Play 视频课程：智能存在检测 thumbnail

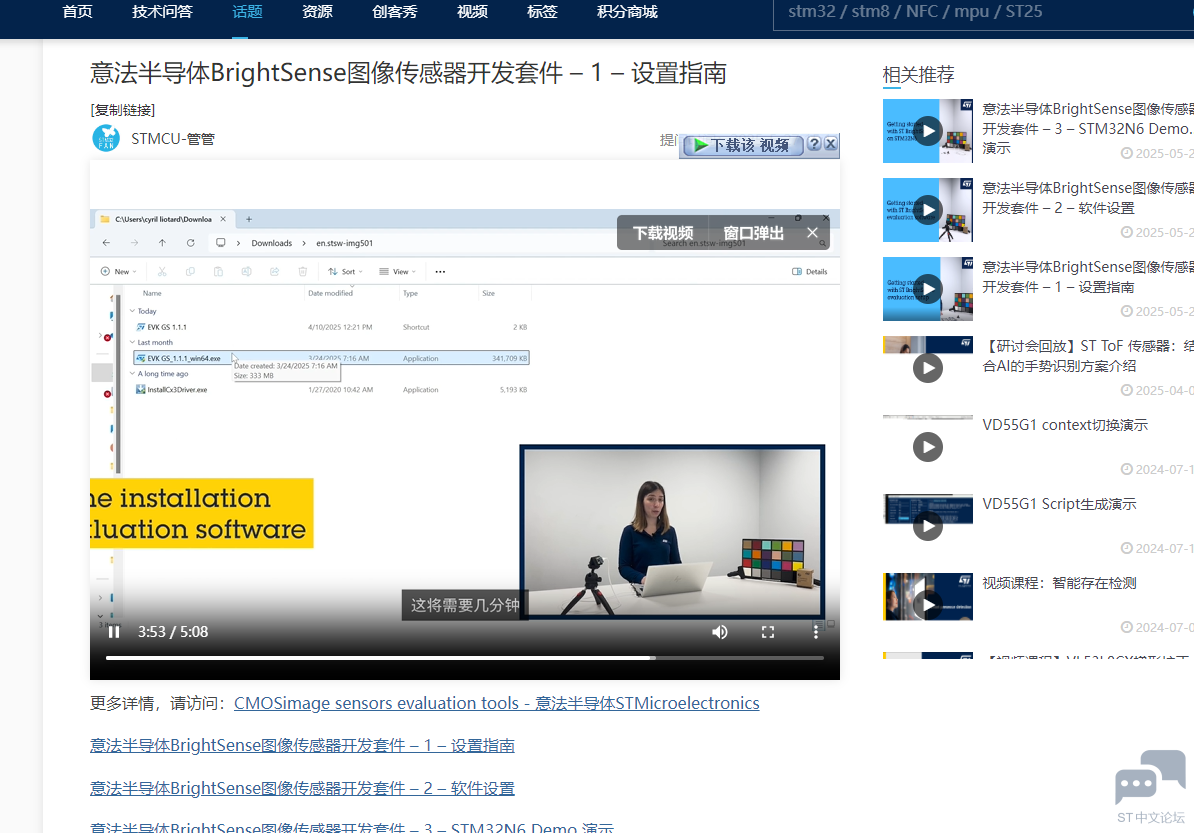coord(927,605)
